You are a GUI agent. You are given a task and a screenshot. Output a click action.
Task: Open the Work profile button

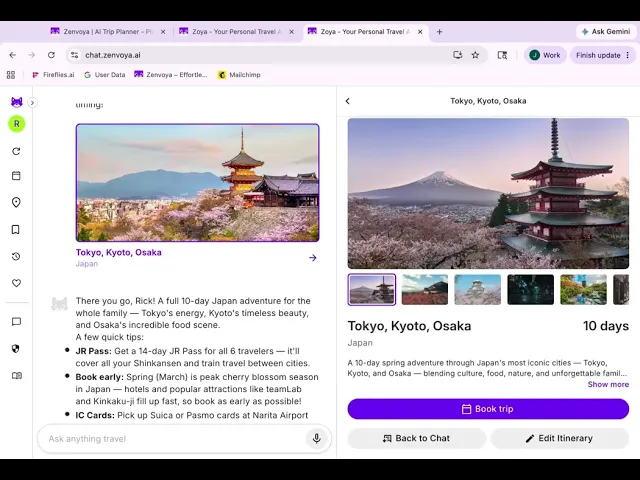coord(545,55)
